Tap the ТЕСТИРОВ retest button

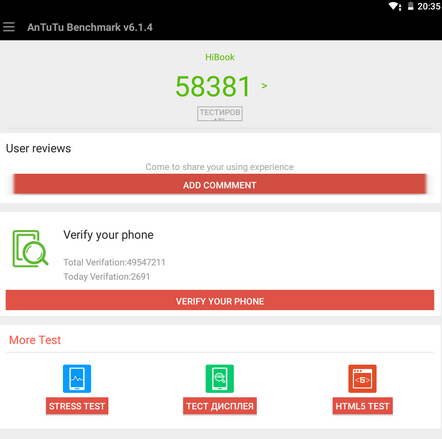tap(220, 113)
